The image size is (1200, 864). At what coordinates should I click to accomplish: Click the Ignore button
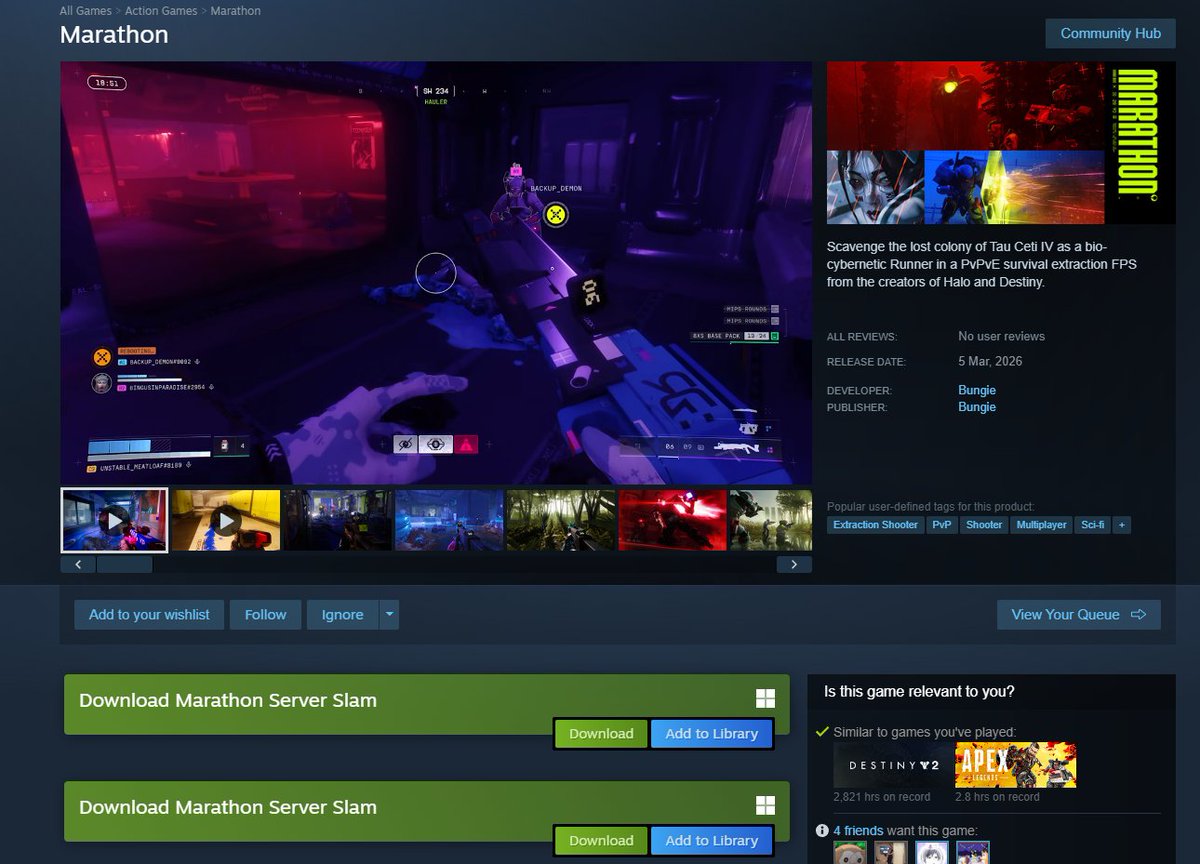pyautogui.click(x=342, y=615)
